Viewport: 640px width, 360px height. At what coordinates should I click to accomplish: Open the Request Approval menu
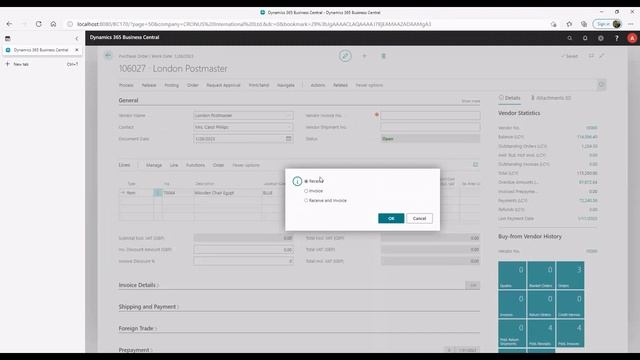pos(223,85)
